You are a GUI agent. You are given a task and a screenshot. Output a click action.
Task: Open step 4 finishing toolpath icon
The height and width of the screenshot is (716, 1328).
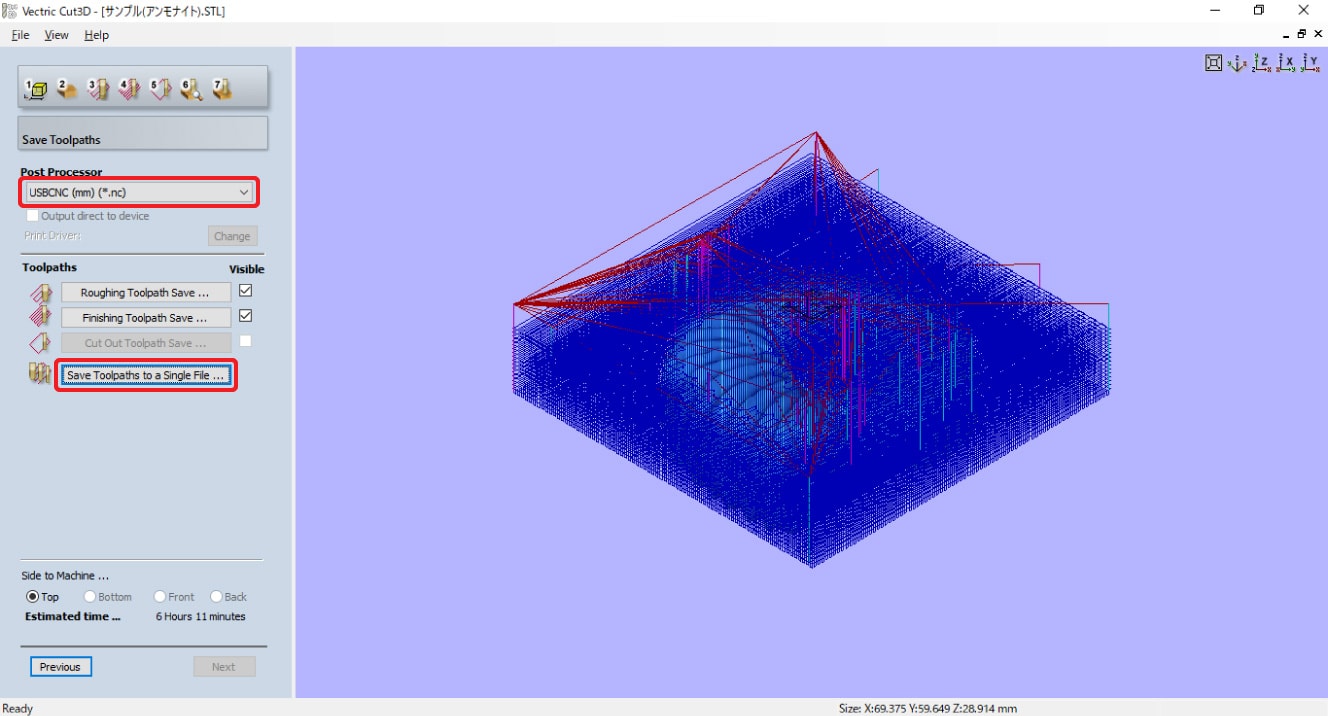coord(129,89)
